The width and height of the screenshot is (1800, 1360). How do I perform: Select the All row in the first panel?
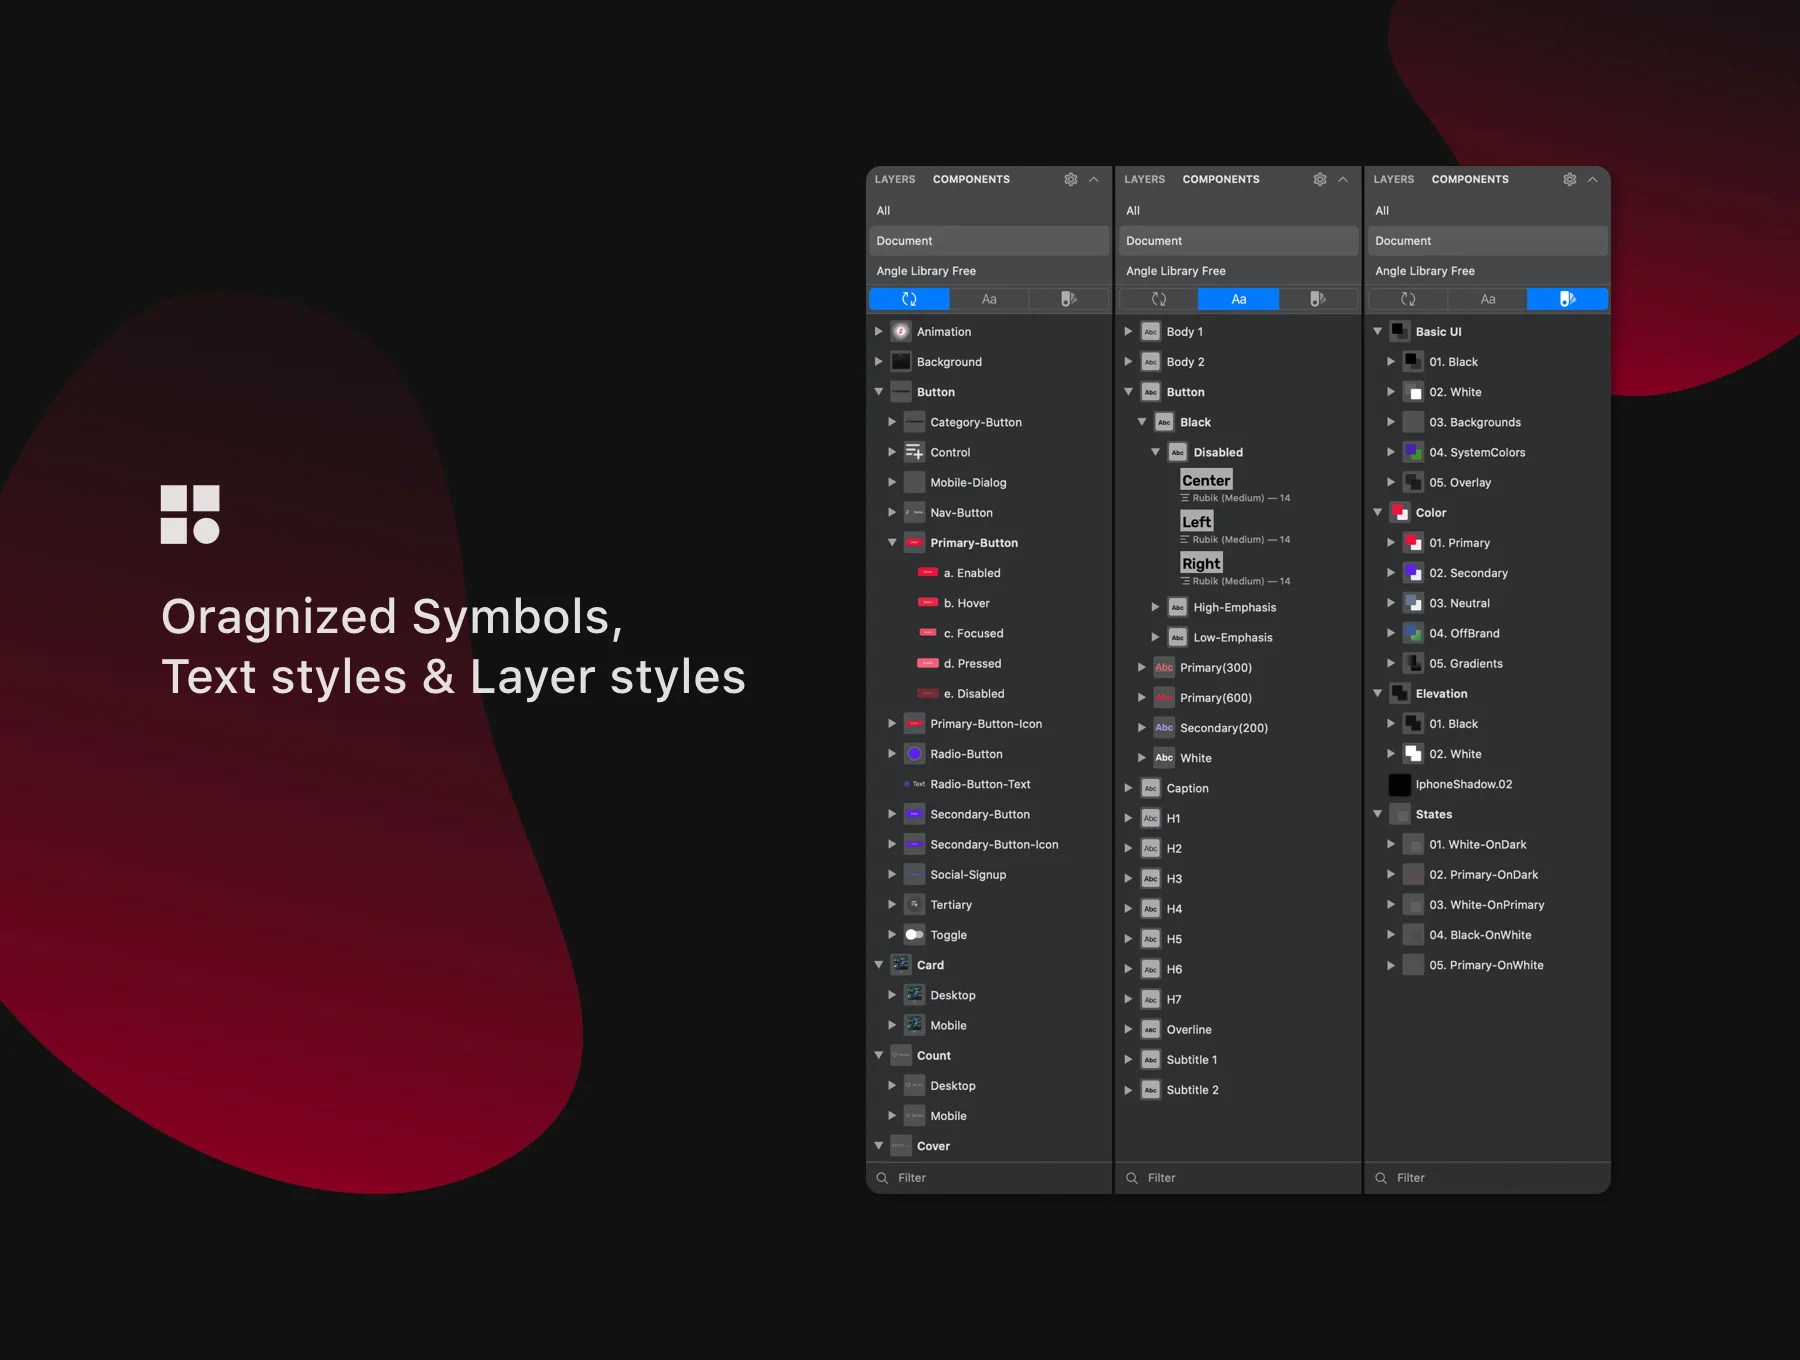click(x=989, y=210)
